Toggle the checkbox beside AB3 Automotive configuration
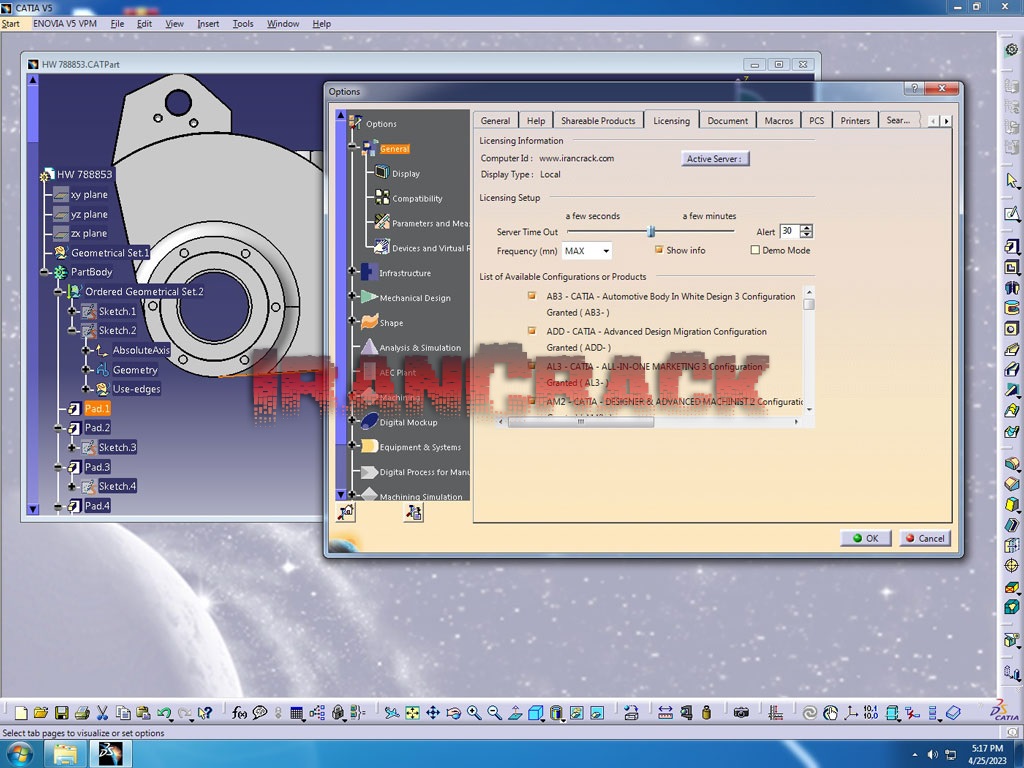Screen dimensions: 1024x768 [532, 296]
